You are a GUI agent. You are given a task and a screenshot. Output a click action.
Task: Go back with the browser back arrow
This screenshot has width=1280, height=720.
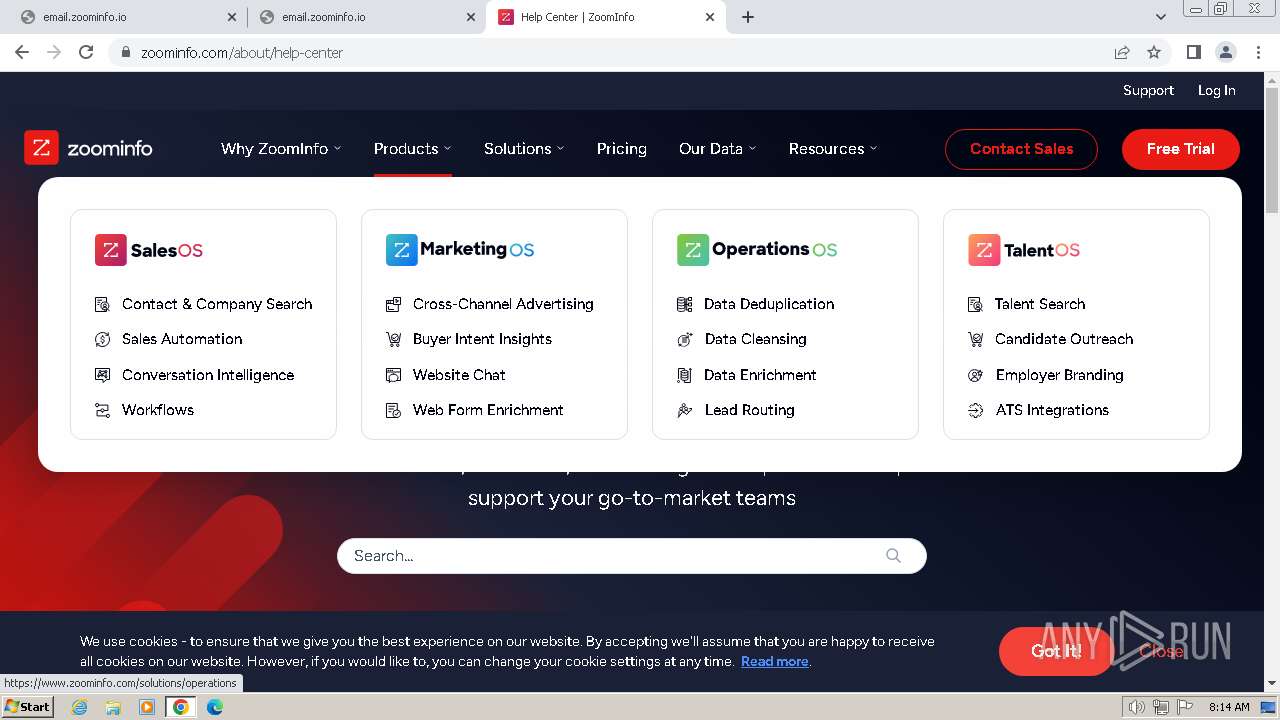point(22,52)
